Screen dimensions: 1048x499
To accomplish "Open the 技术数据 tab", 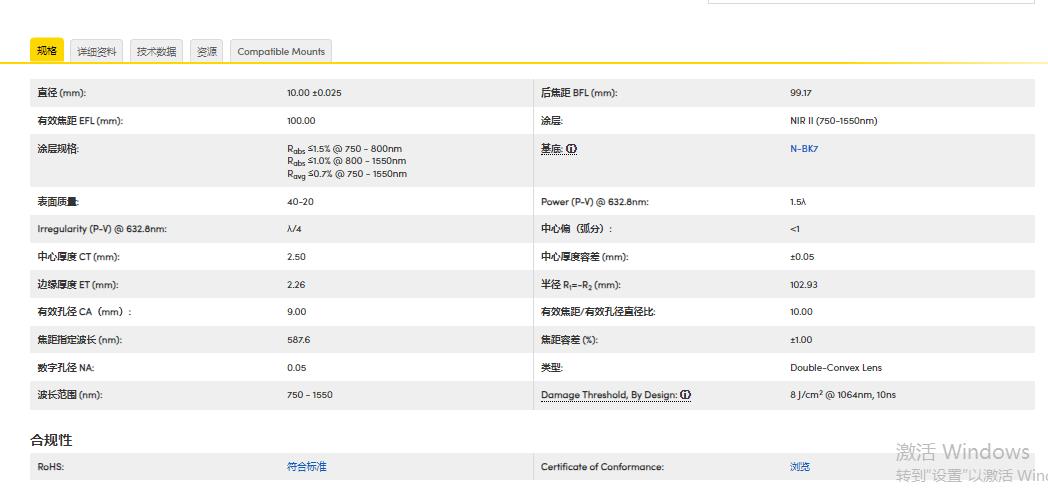I will point(156,51).
